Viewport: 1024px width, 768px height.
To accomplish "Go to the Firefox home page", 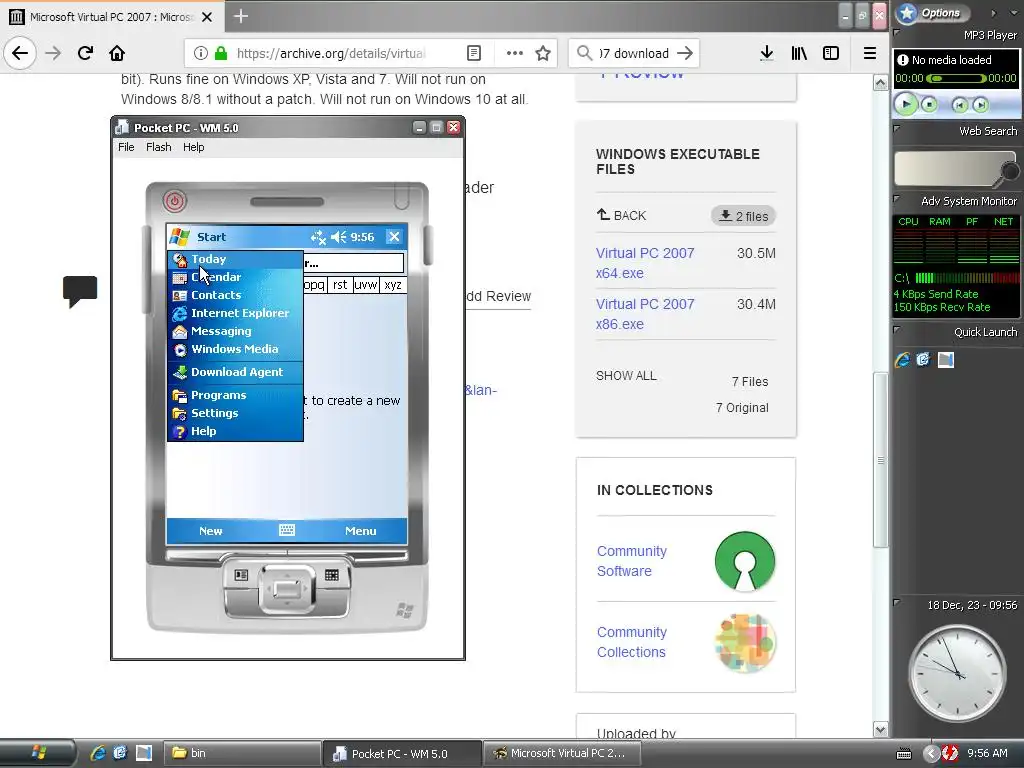I will (117, 53).
